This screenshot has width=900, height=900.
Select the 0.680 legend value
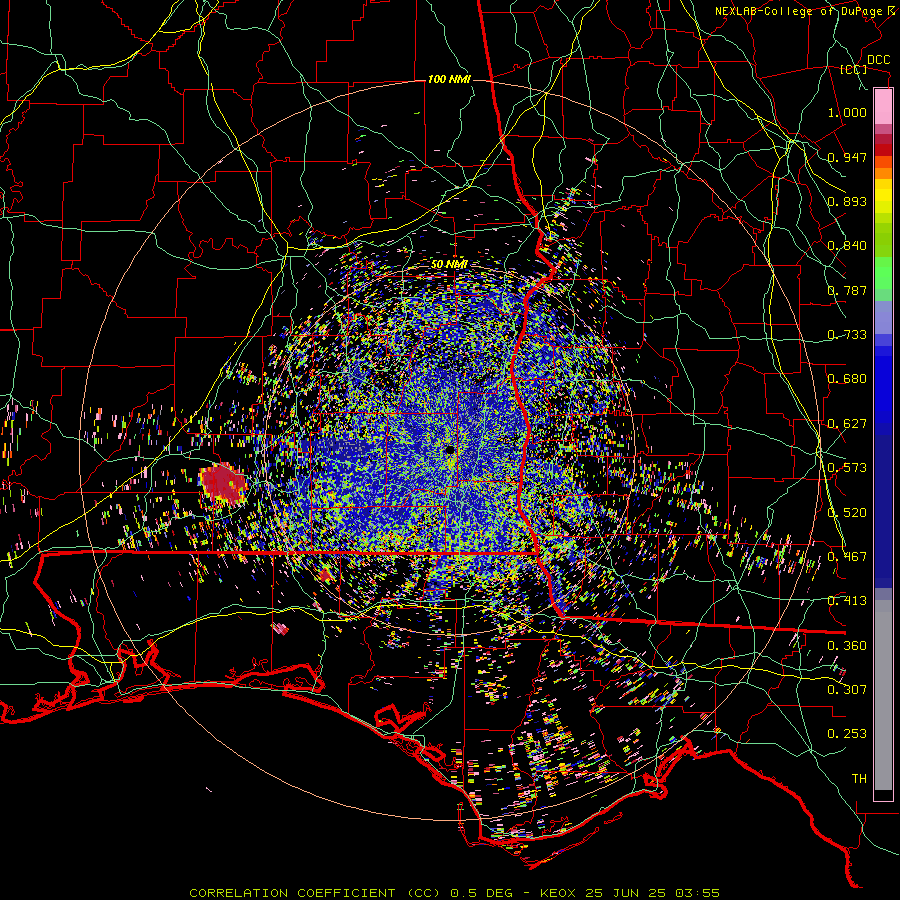pos(847,379)
